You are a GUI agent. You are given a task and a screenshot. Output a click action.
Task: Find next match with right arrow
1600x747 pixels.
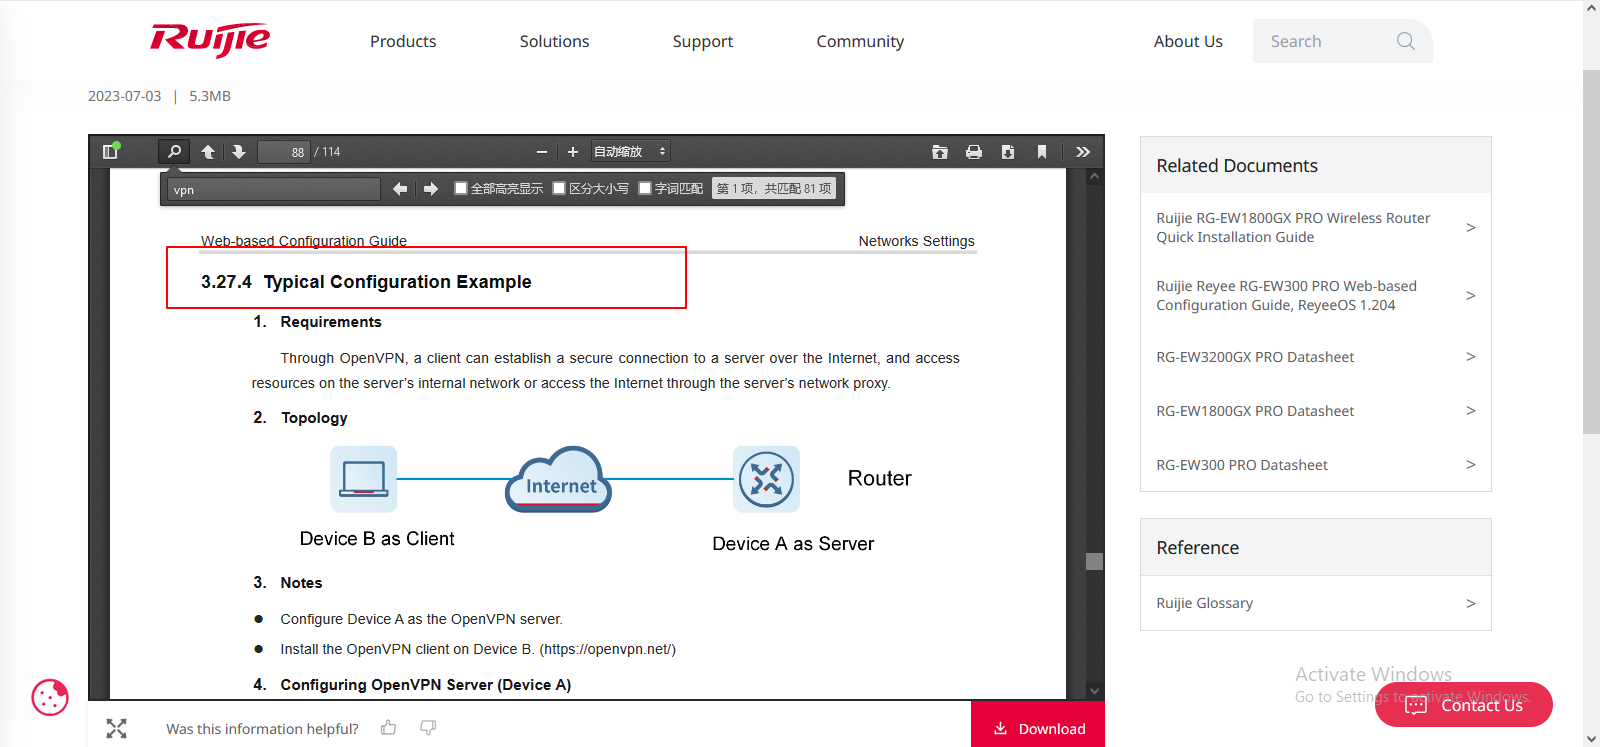[431, 189]
